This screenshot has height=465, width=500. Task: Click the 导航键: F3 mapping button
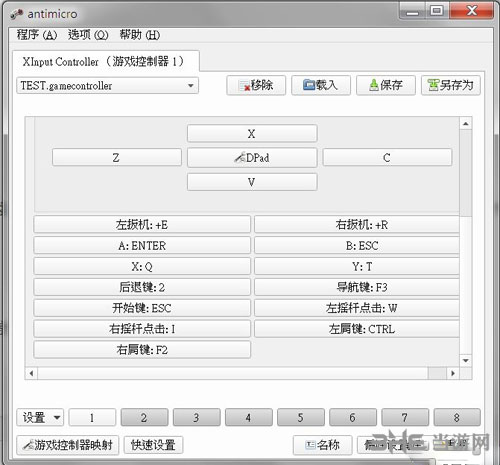[x=357, y=287]
